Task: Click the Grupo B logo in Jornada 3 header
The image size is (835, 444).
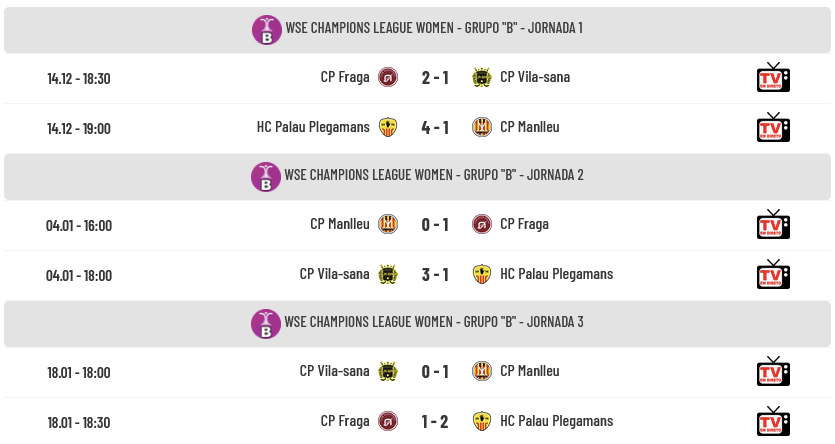Action: pyautogui.click(x=266, y=324)
